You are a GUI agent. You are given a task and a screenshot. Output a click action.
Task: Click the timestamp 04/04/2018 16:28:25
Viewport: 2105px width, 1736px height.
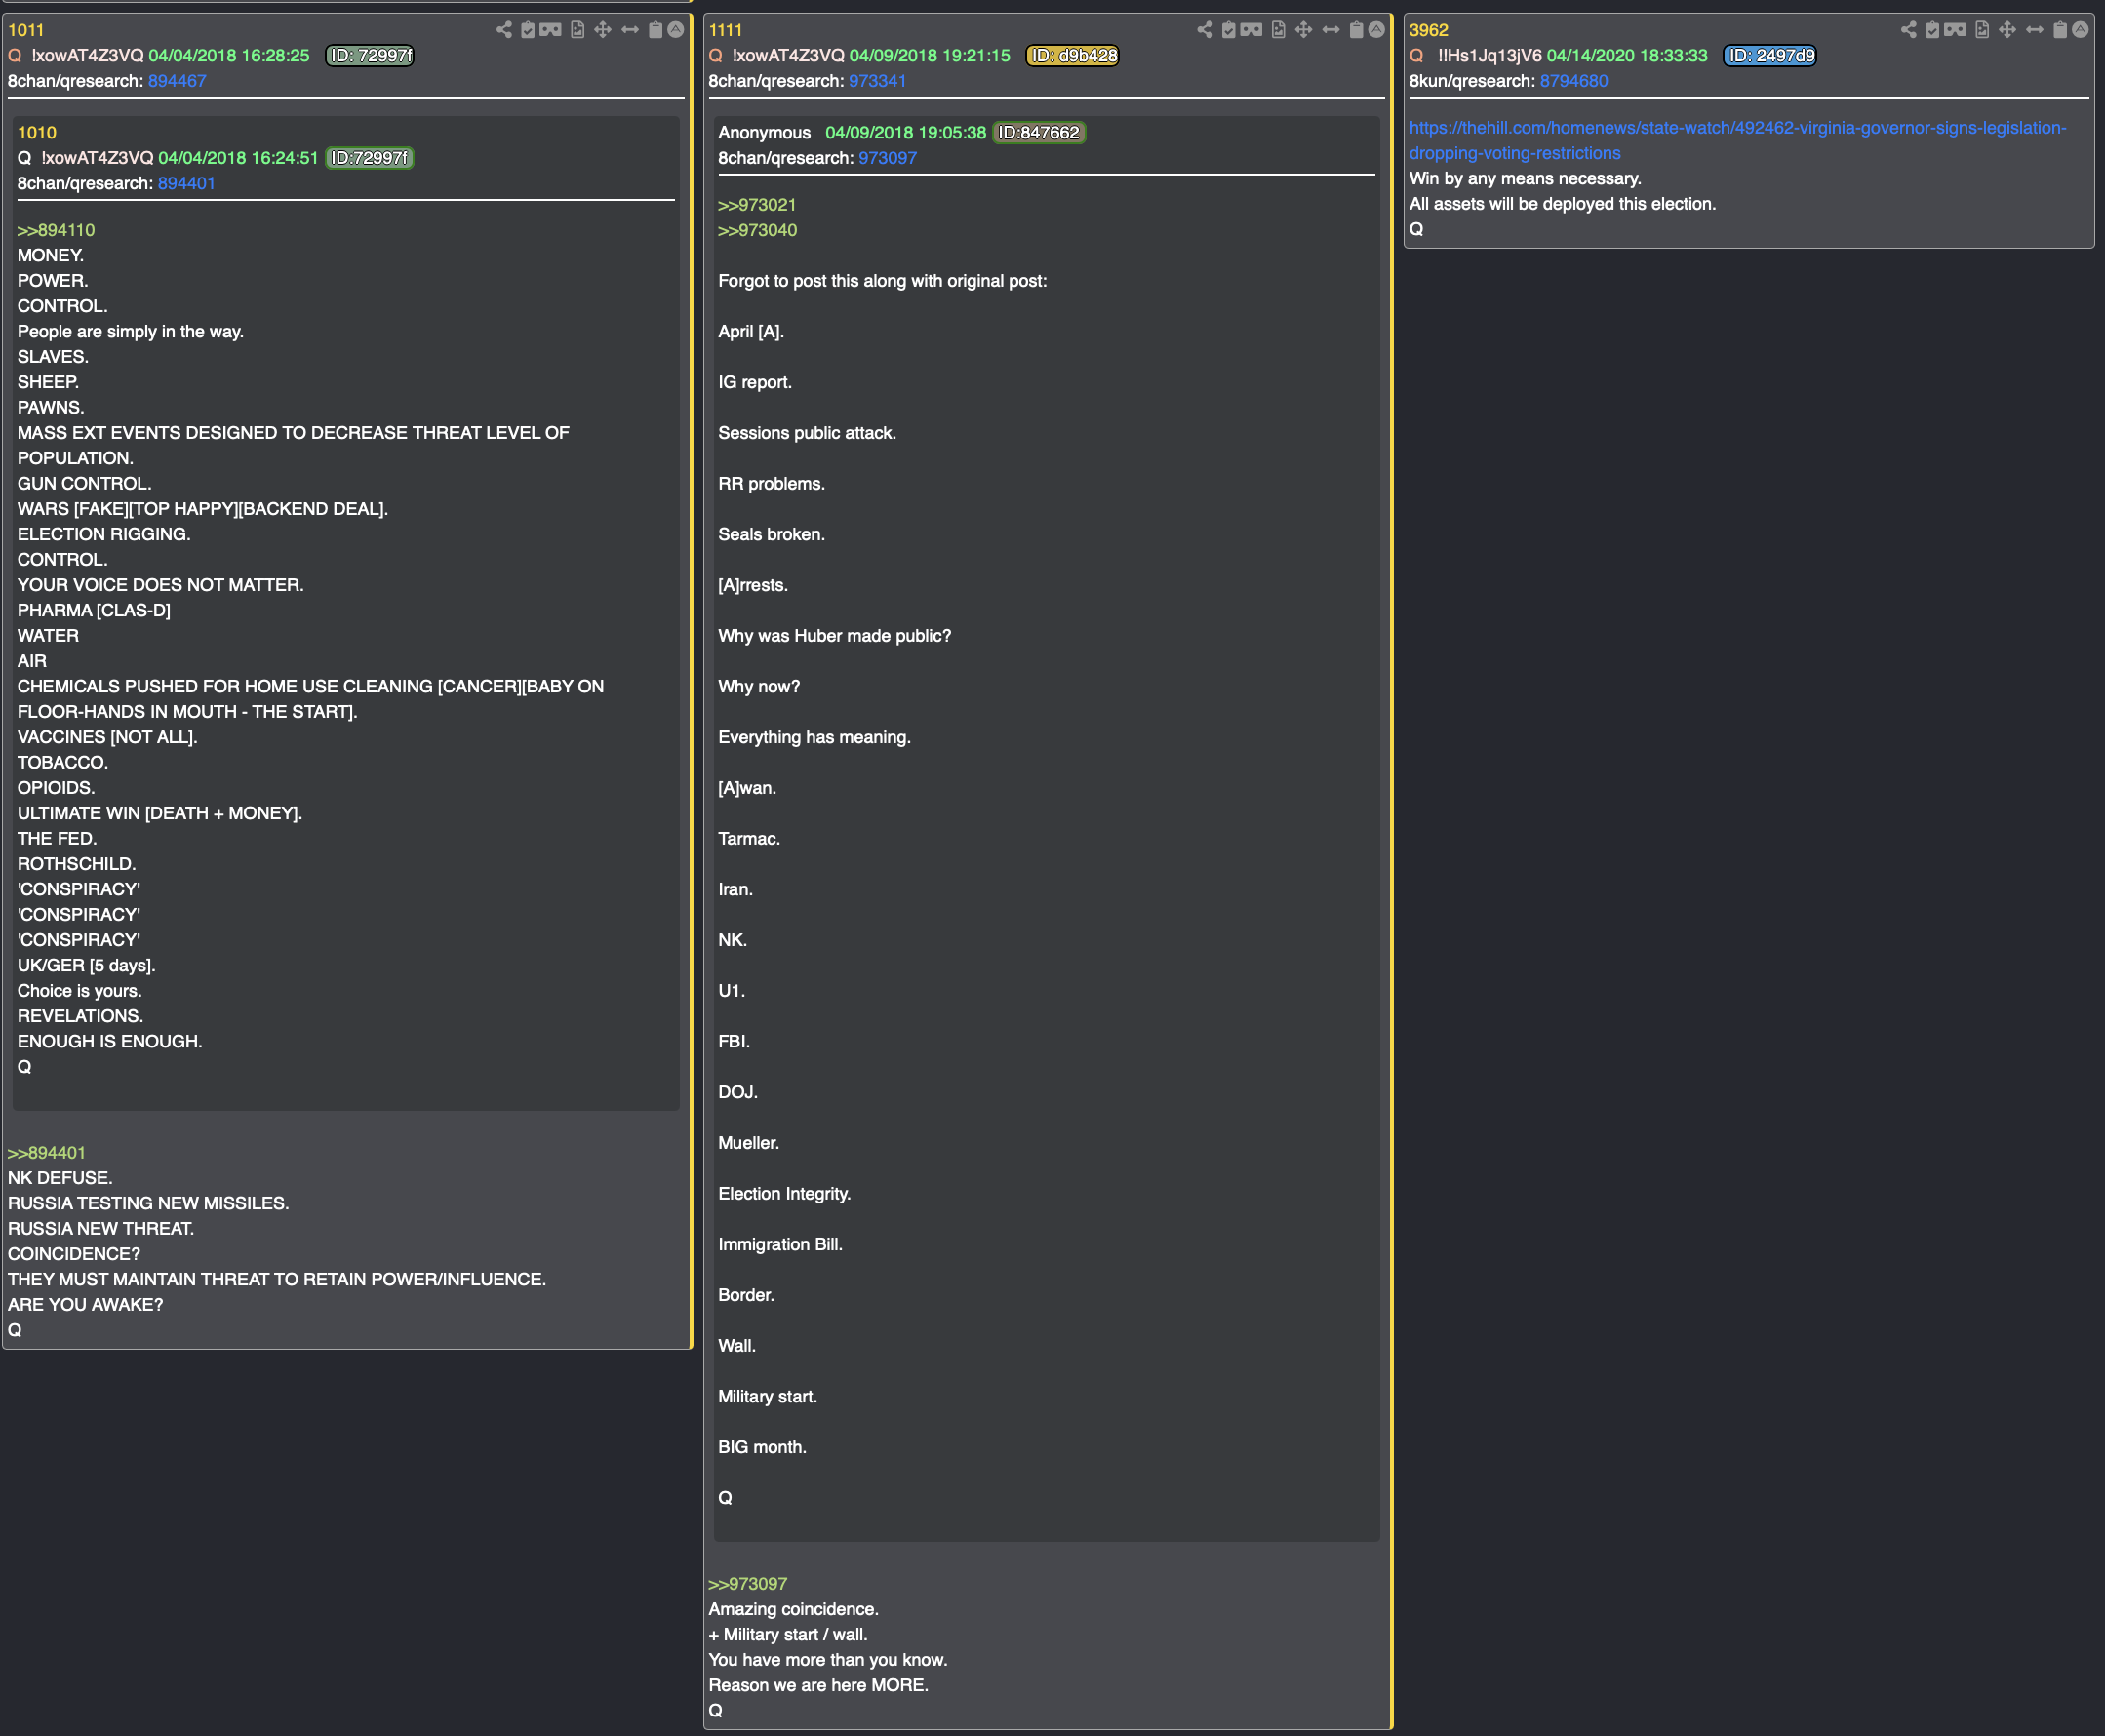coord(229,56)
